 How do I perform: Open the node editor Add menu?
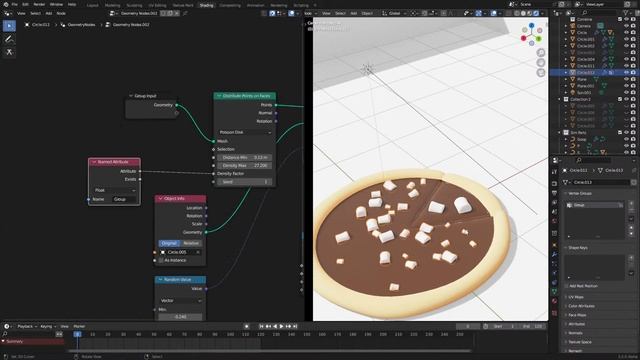(x=49, y=13)
